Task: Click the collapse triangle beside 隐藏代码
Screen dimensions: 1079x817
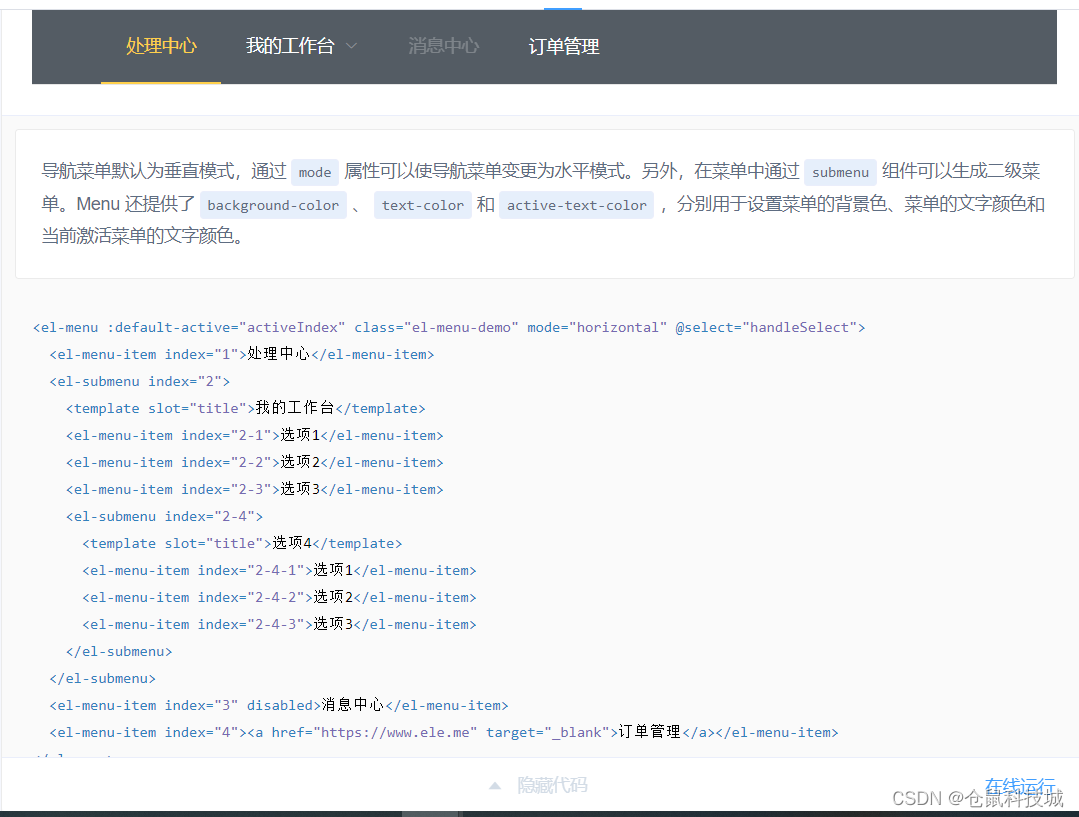Action: click(495, 785)
